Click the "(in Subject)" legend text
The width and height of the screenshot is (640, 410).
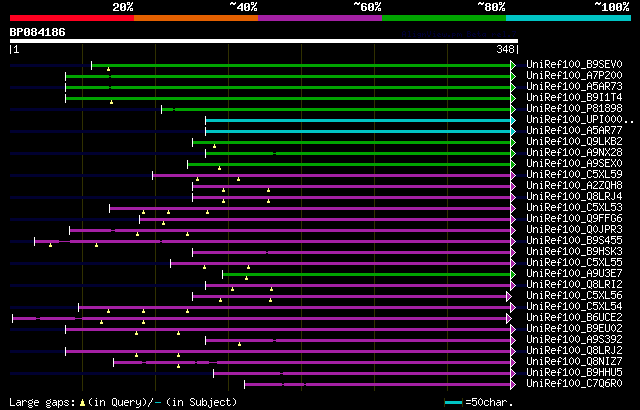coord(202,403)
